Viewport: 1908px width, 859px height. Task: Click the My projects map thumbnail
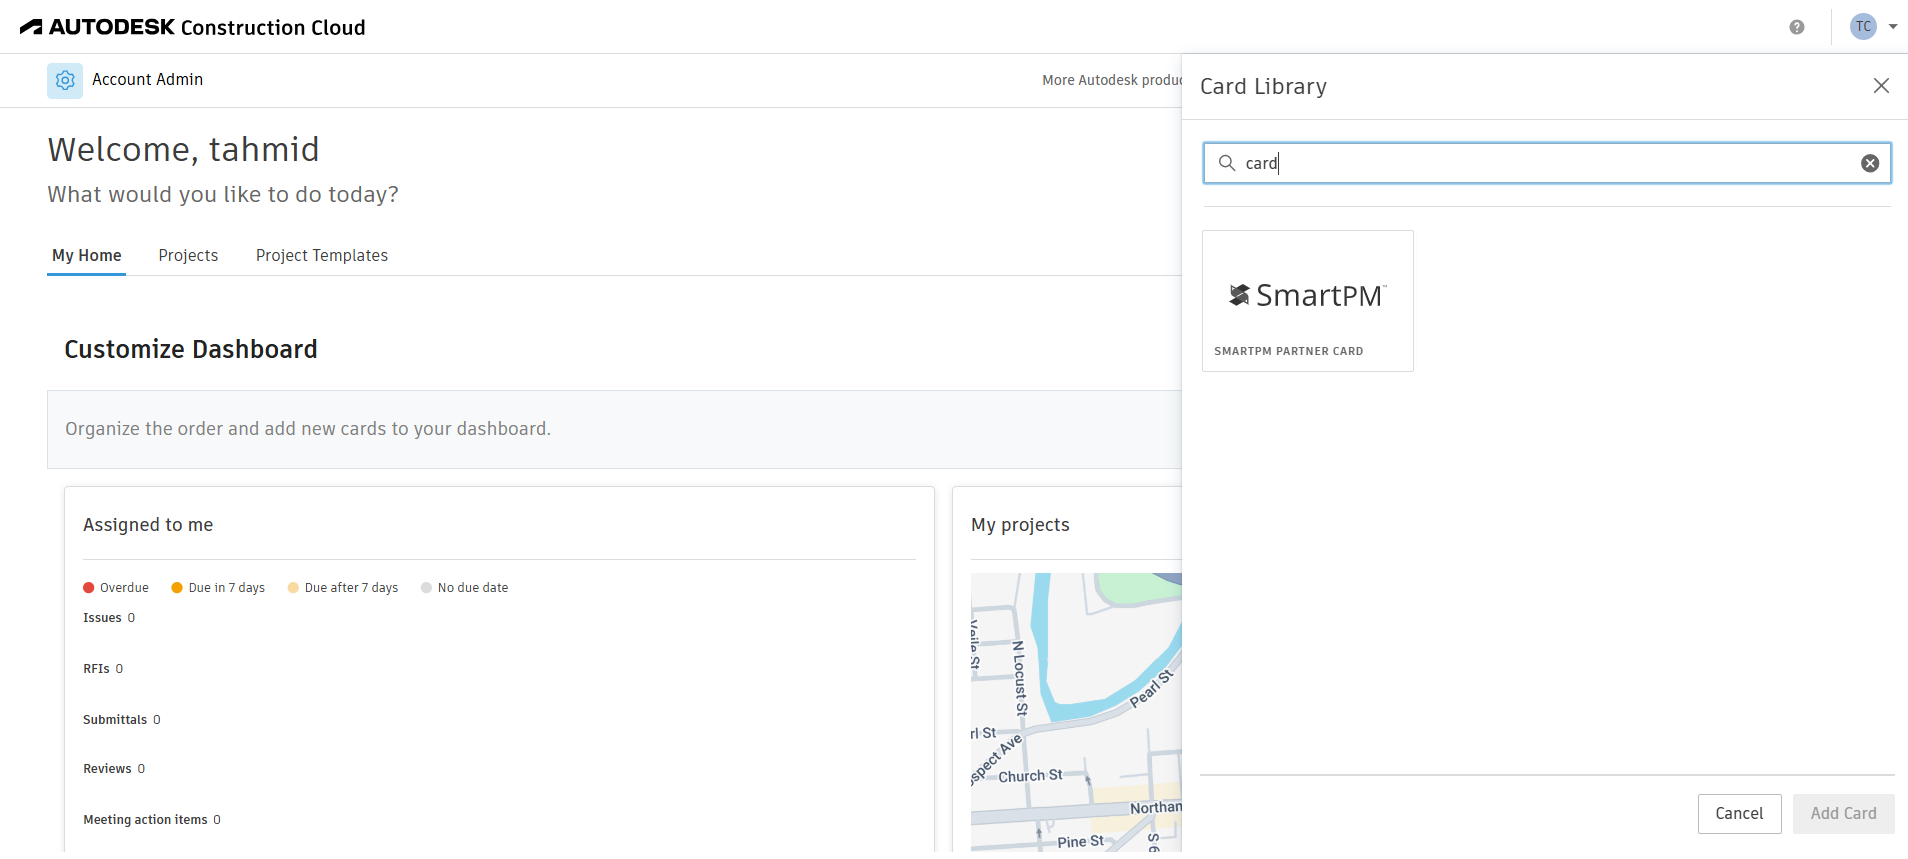1076,712
